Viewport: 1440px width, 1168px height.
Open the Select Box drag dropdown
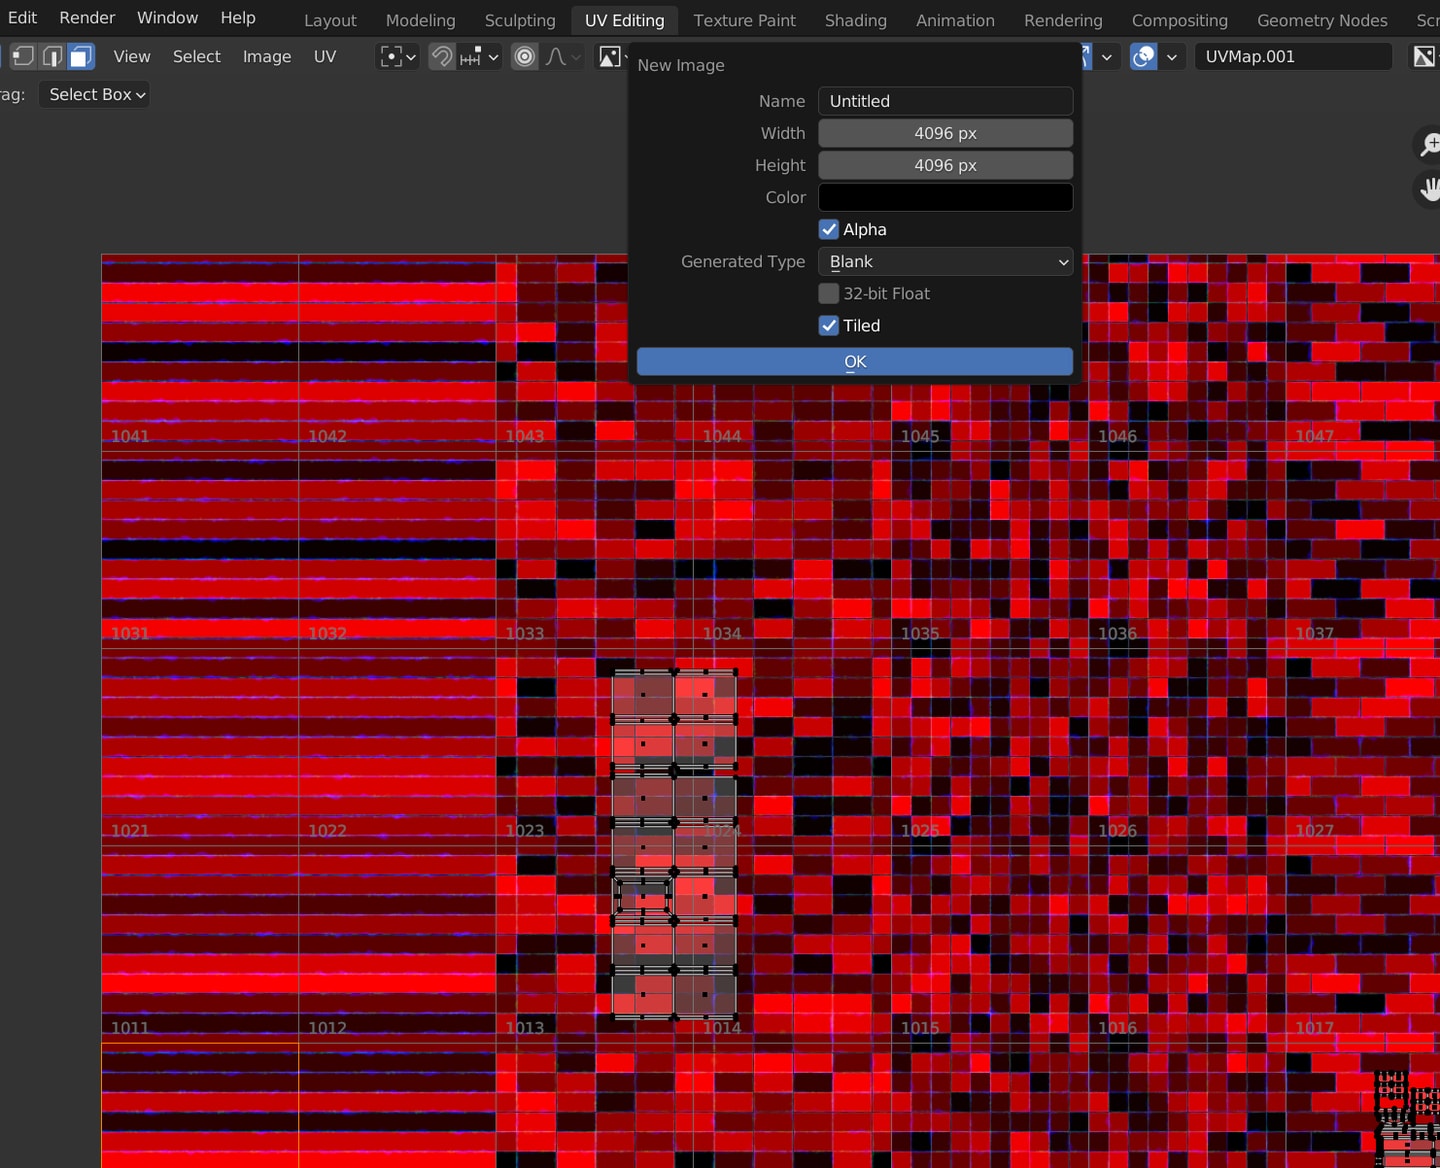click(95, 94)
